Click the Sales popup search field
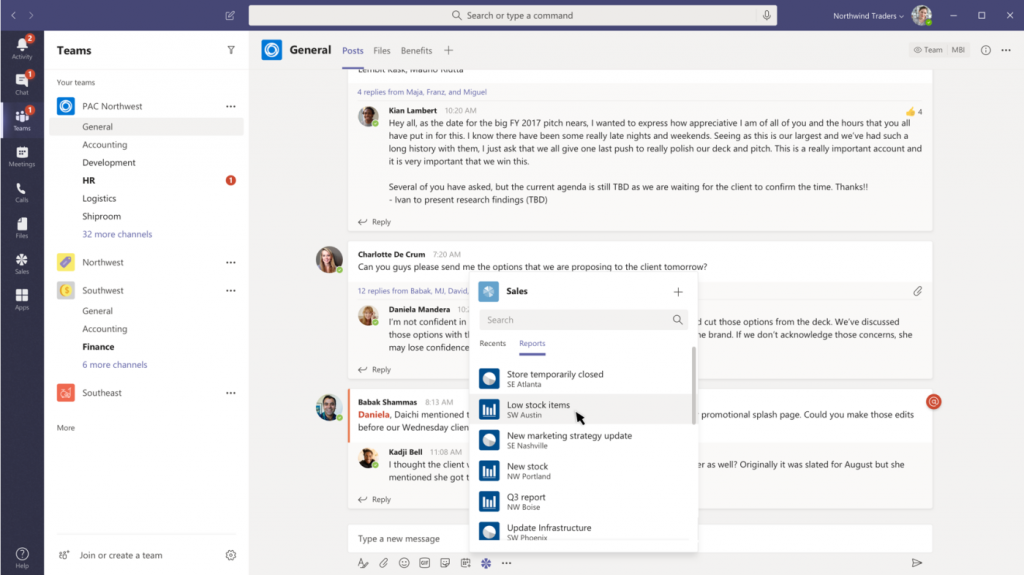The height and width of the screenshot is (575, 1024). click(x=575, y=320)
